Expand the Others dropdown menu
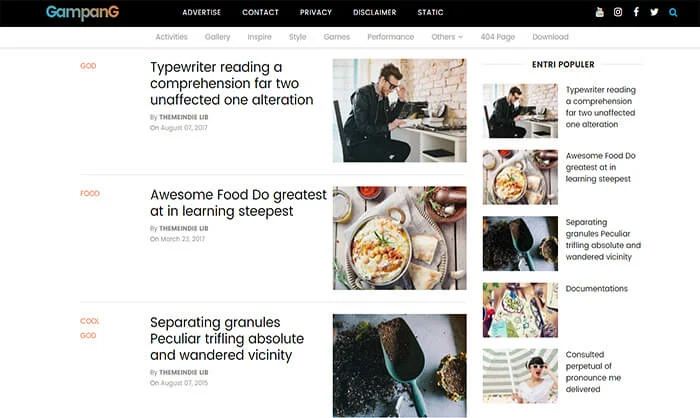Screen dimensions: 700x418 click(x=447, y=37)
